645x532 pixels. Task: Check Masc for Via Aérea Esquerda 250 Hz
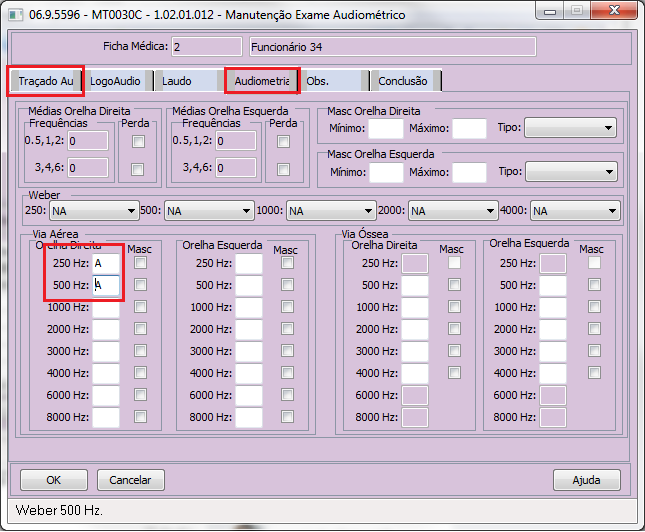[288, 263]
